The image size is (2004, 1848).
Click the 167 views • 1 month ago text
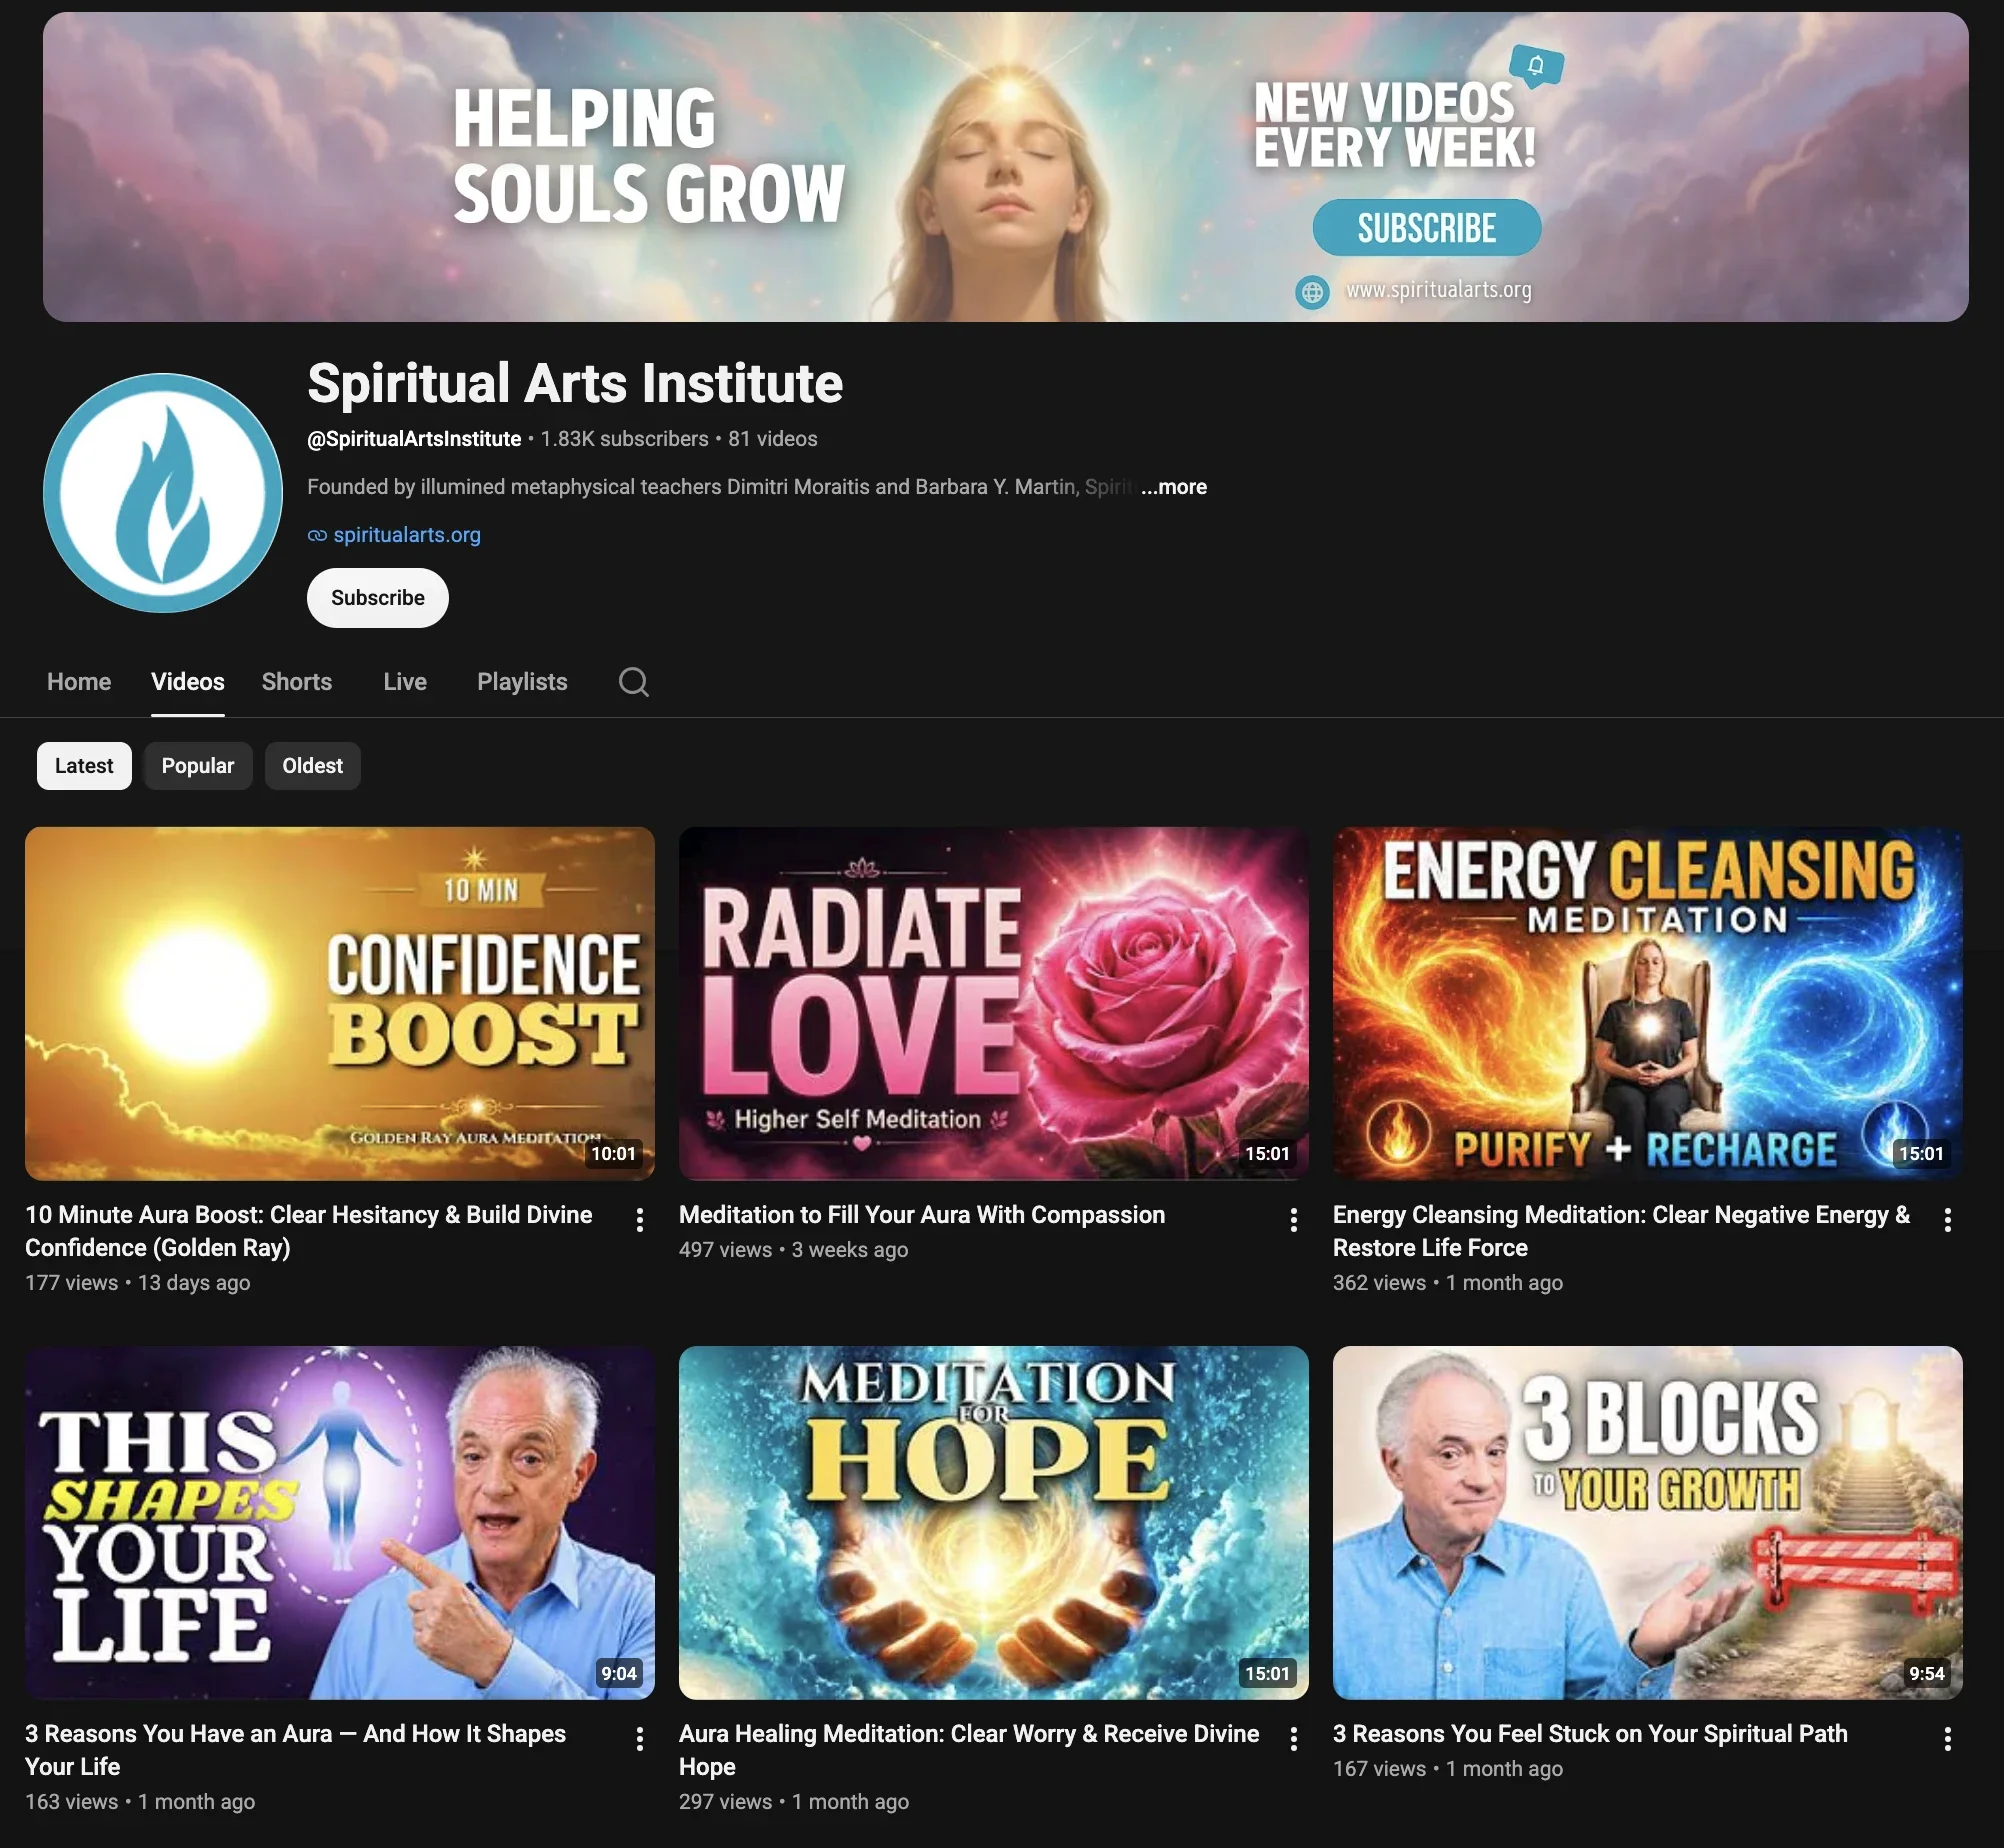pyautogui.click(x=1448, y=1769)
